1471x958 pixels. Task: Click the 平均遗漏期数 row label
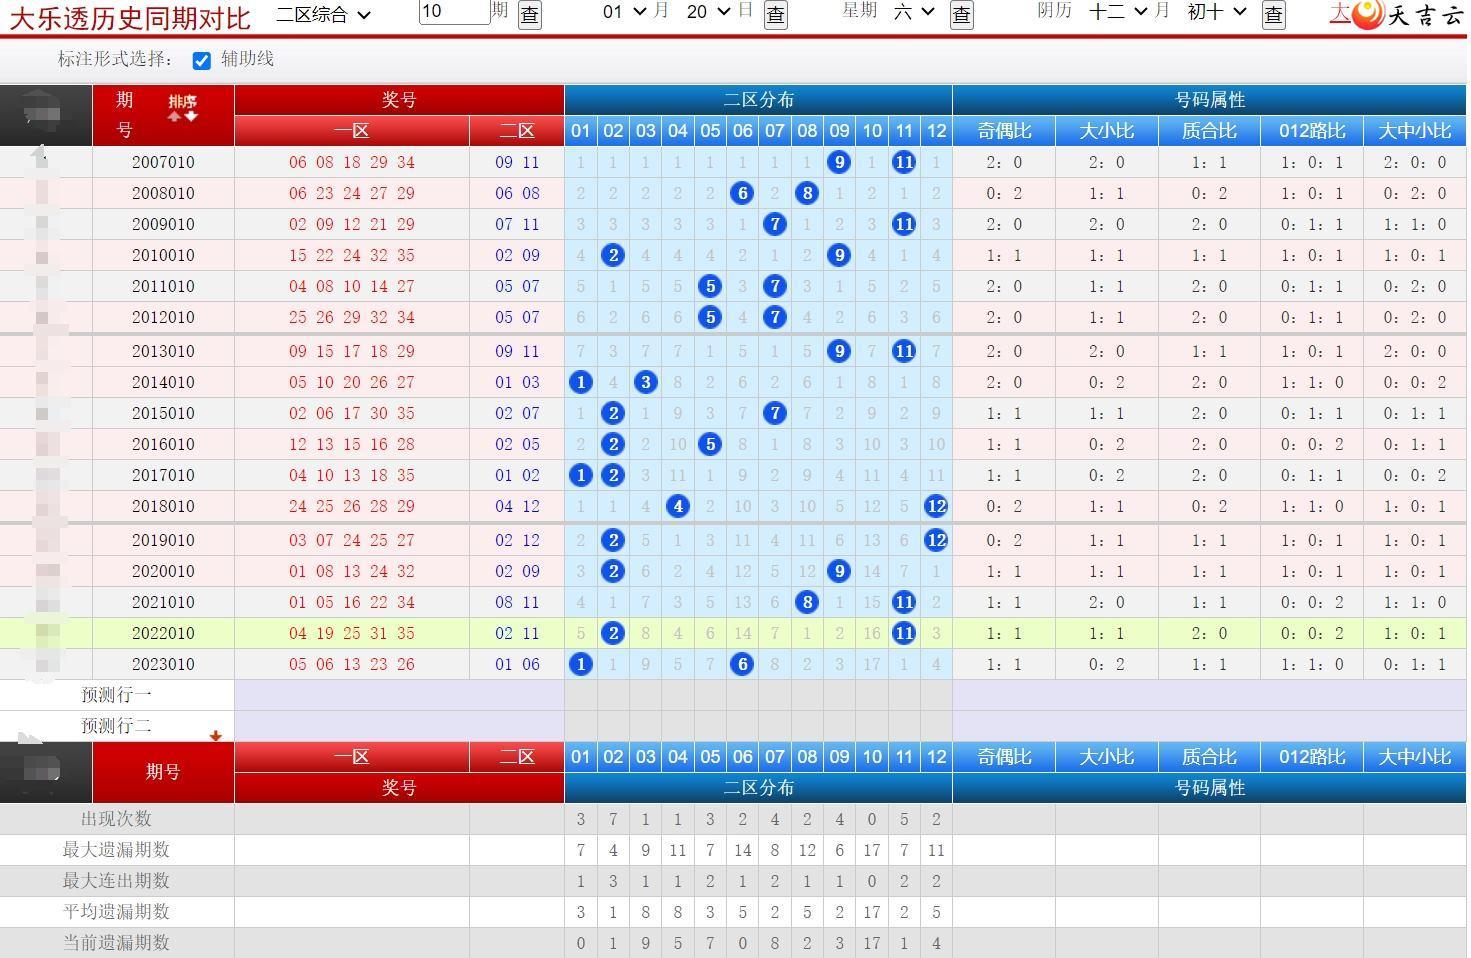(x=116, y=912)
